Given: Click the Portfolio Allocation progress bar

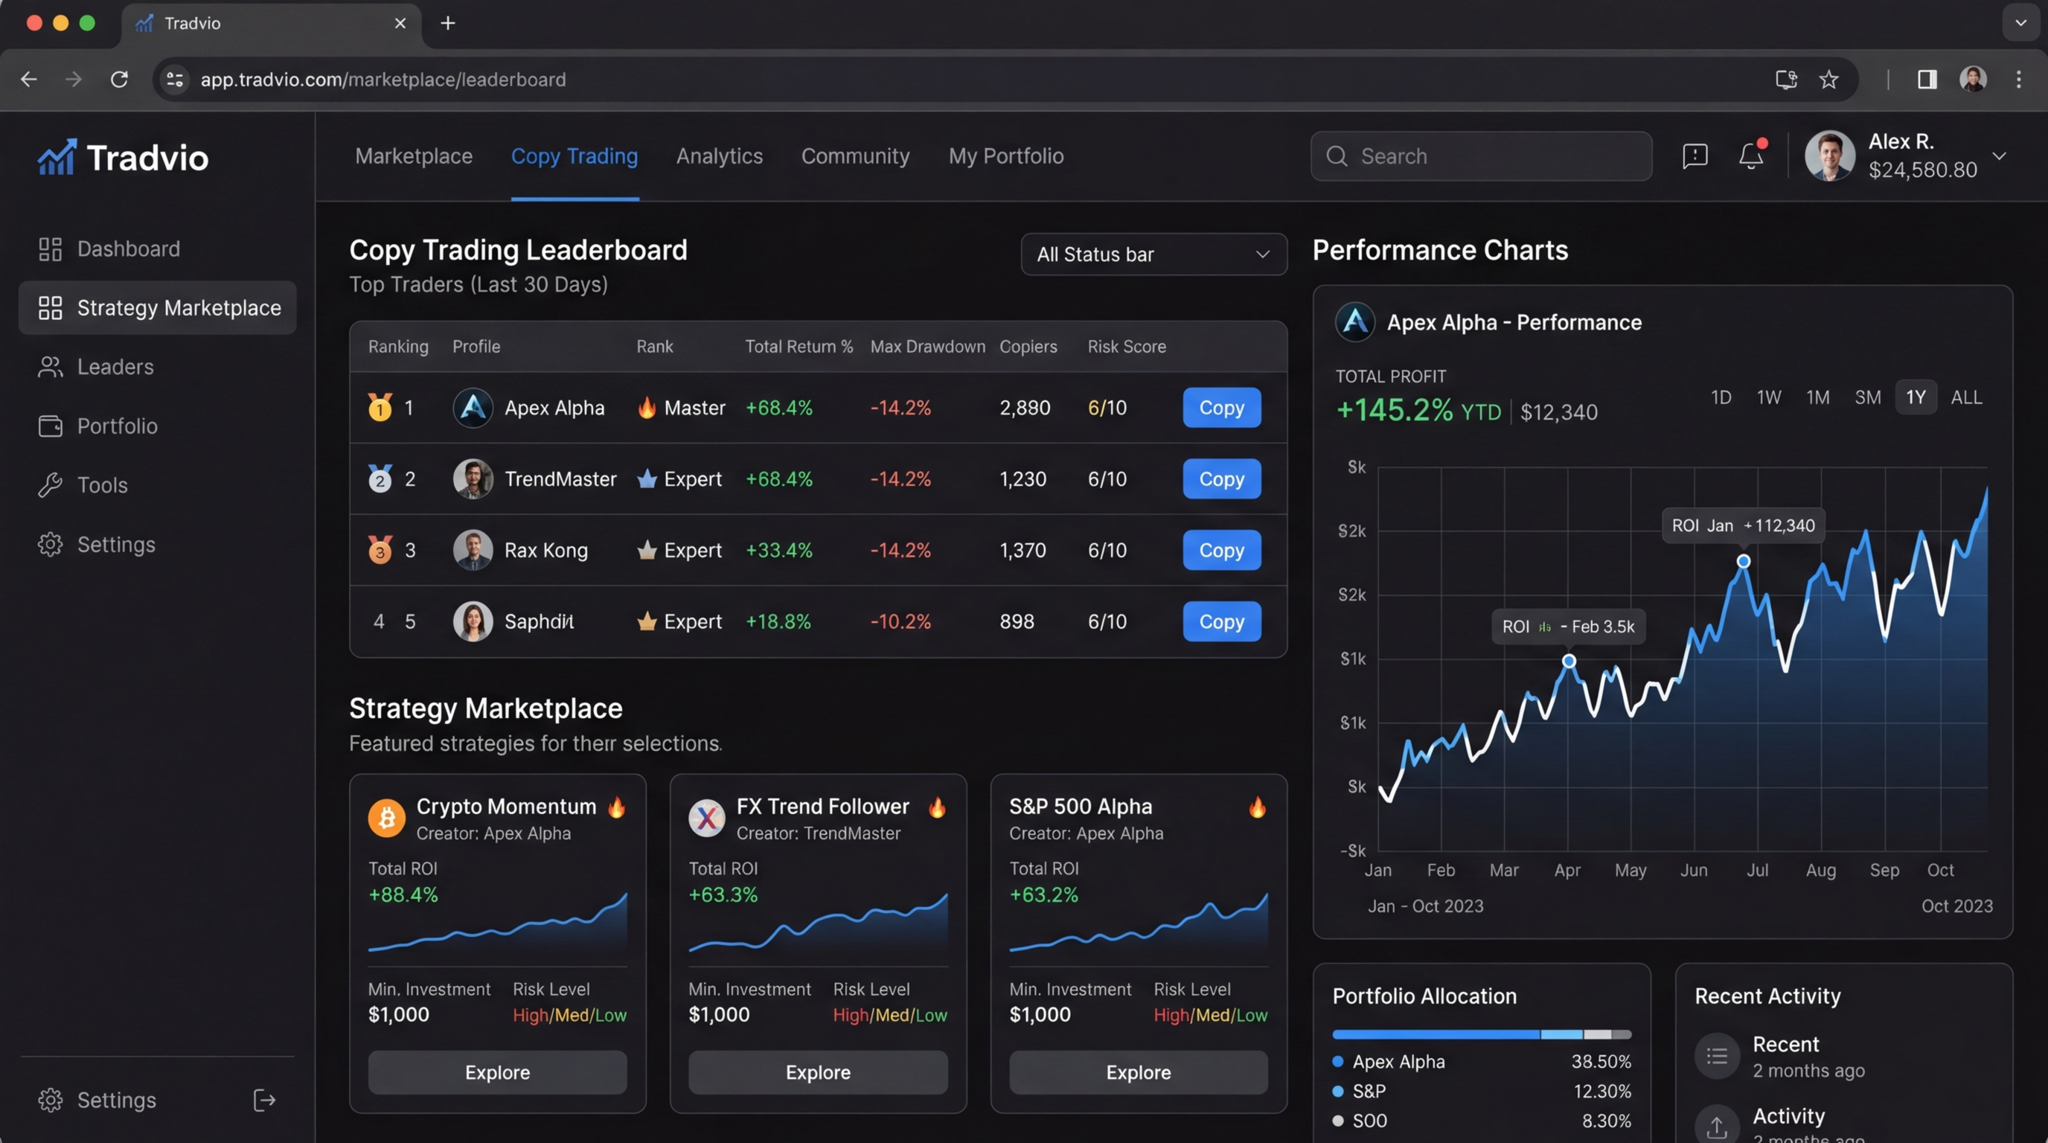Looking at the screenshot, I should (1481, 1034).
